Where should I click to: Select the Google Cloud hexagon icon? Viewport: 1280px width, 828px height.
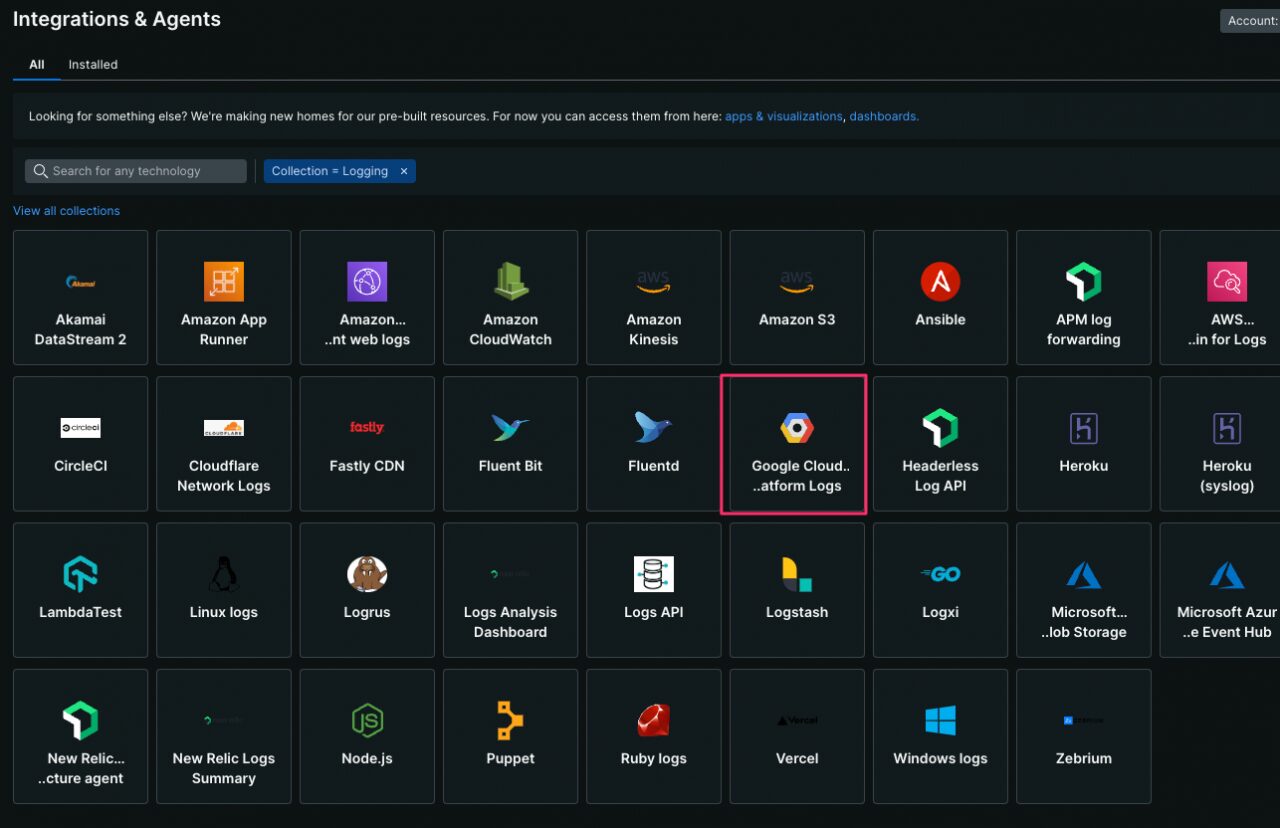797,428
